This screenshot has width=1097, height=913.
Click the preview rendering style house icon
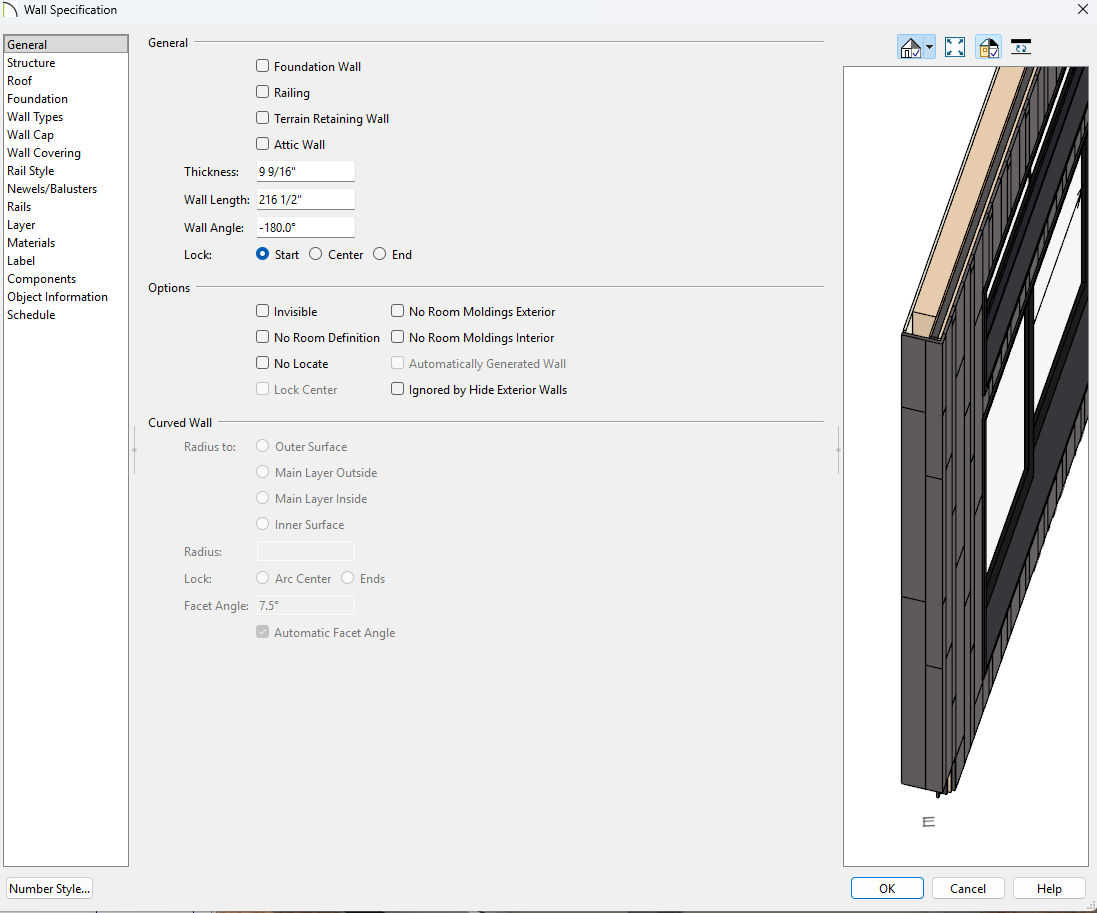pyautogui.click(x=910, y=47)
